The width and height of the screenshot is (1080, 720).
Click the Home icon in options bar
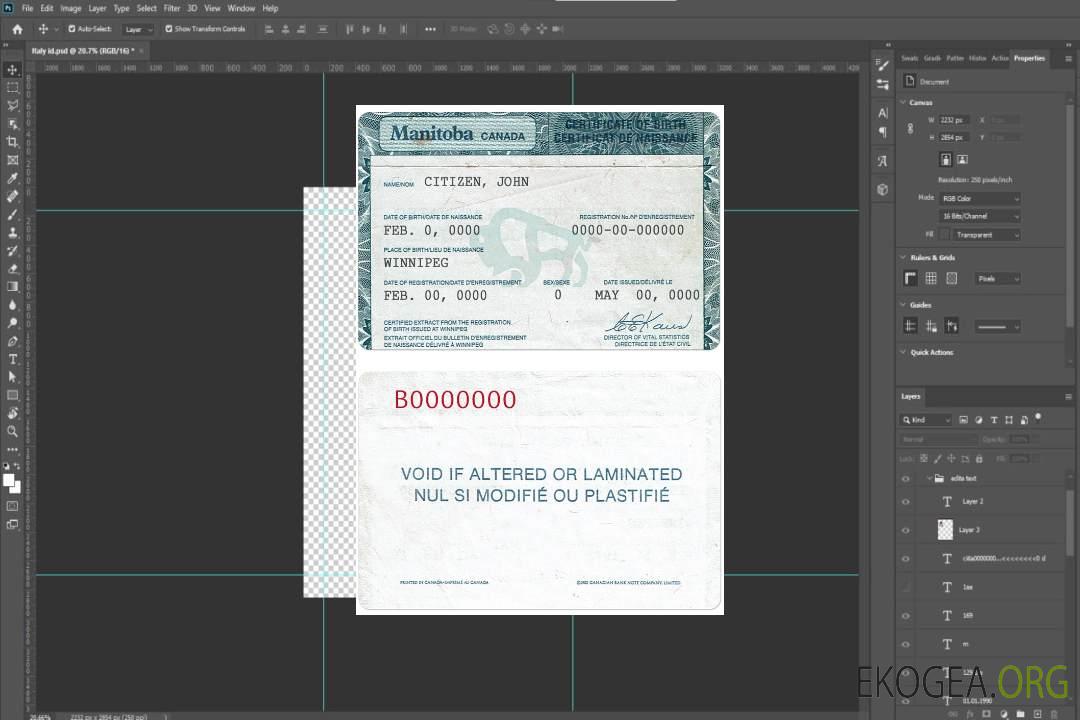pos(17,29)
